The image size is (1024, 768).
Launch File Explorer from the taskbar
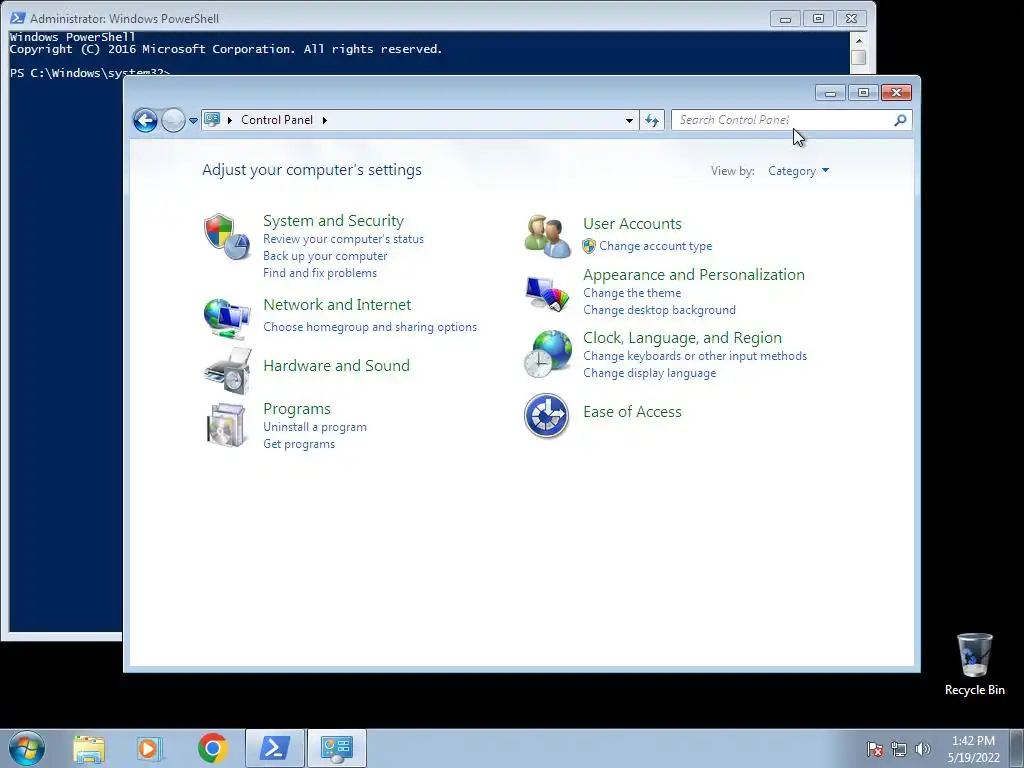(89, 748)
